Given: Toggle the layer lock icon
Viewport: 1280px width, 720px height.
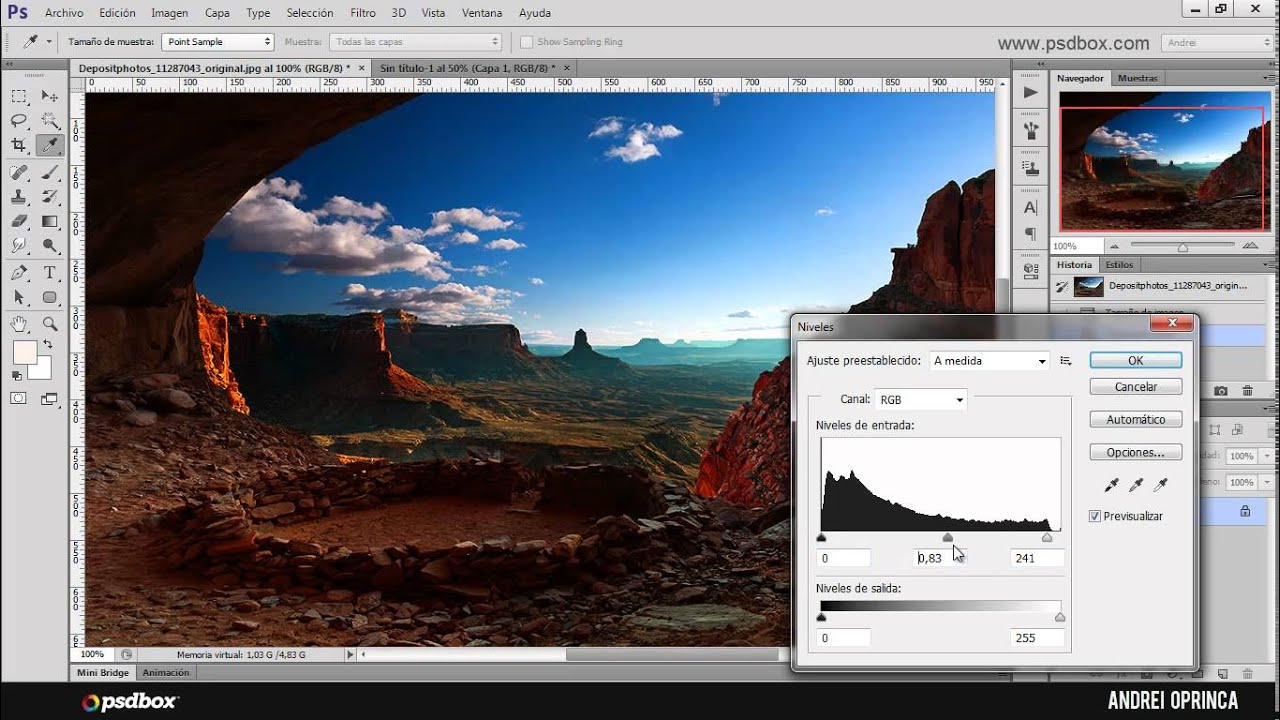Looking at the screenshot, I should click(x=1245, y=511).
